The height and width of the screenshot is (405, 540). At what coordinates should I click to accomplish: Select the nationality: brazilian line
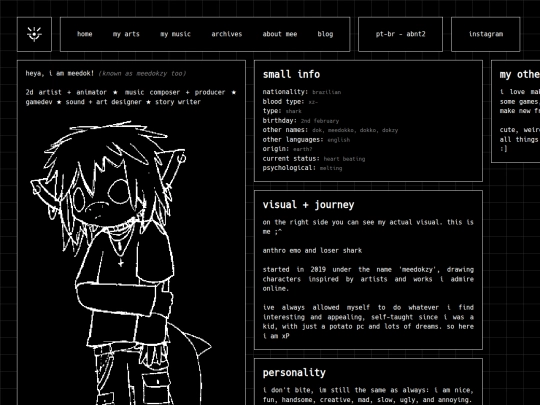tap(302, 92)
